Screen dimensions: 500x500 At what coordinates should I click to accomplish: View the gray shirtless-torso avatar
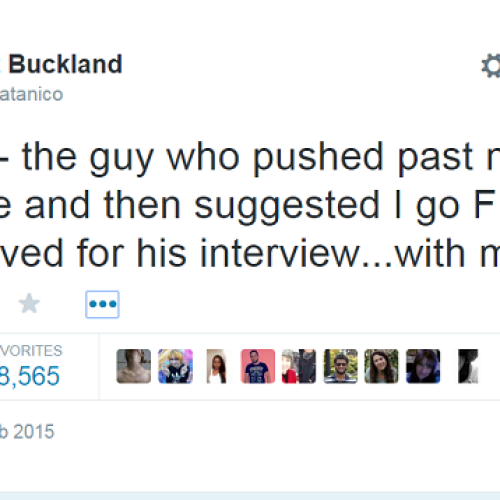click(134, 366)
